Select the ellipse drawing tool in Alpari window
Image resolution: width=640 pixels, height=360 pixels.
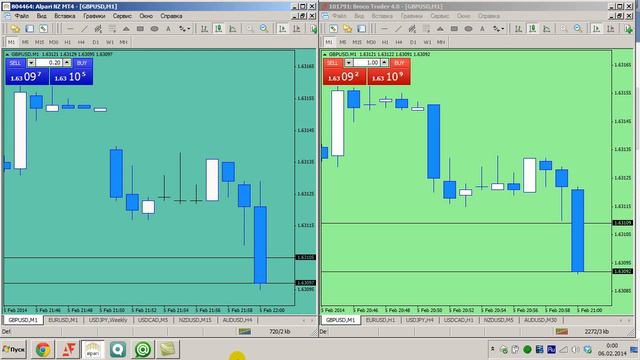(x=154, y=29)
